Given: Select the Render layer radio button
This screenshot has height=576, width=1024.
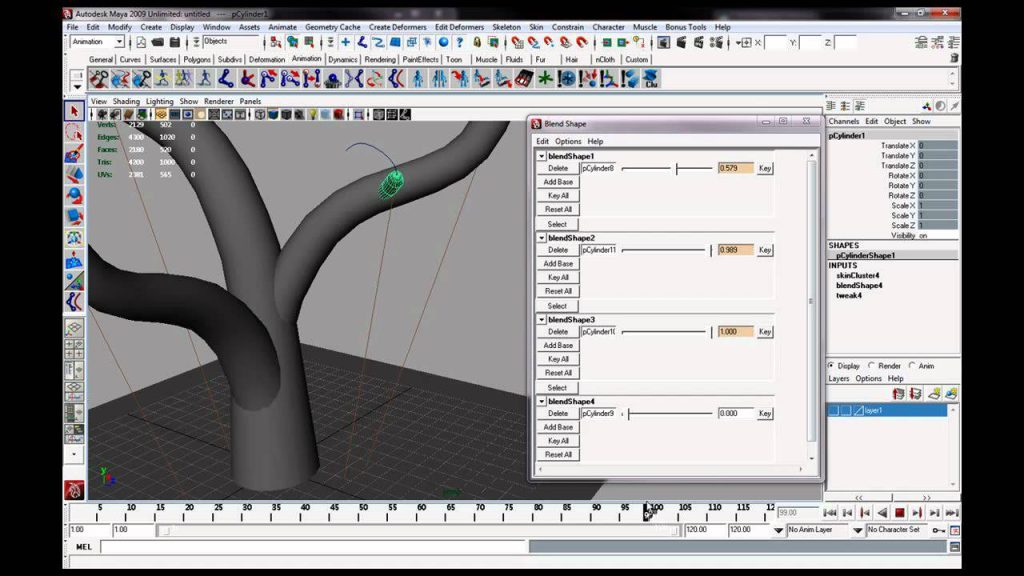Looking at the screenshot, I should (x=871, y=366).
